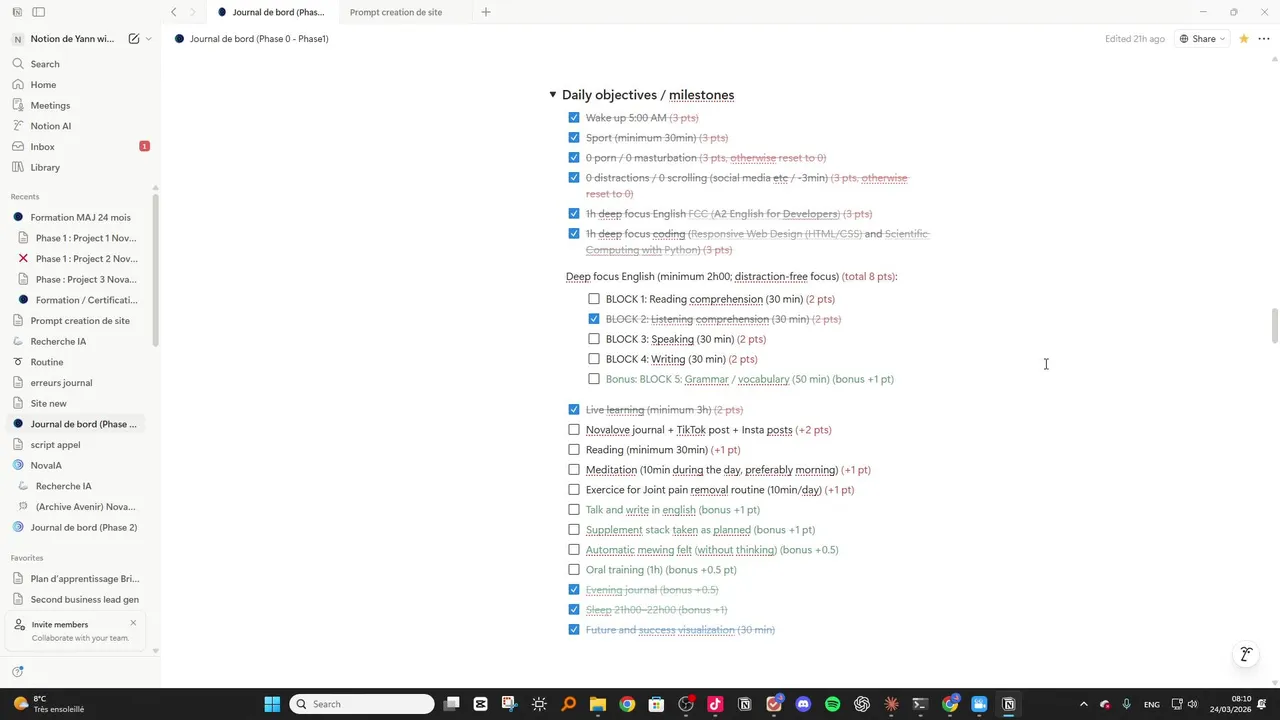Image resolution: width=1280 pixels, height=720 pixels.
Task: Check BLOCK 1: Reading comprehension
Action: tap(594, 299)
